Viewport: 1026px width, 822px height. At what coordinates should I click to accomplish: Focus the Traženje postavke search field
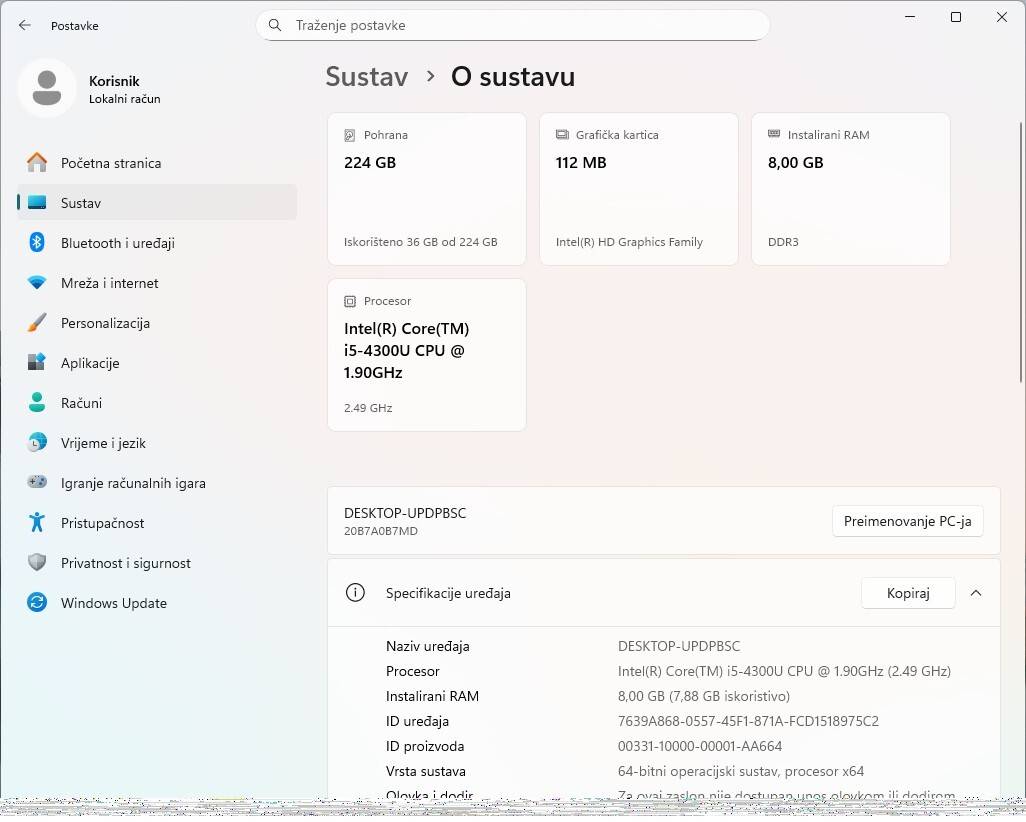click(x=520, y=25)
